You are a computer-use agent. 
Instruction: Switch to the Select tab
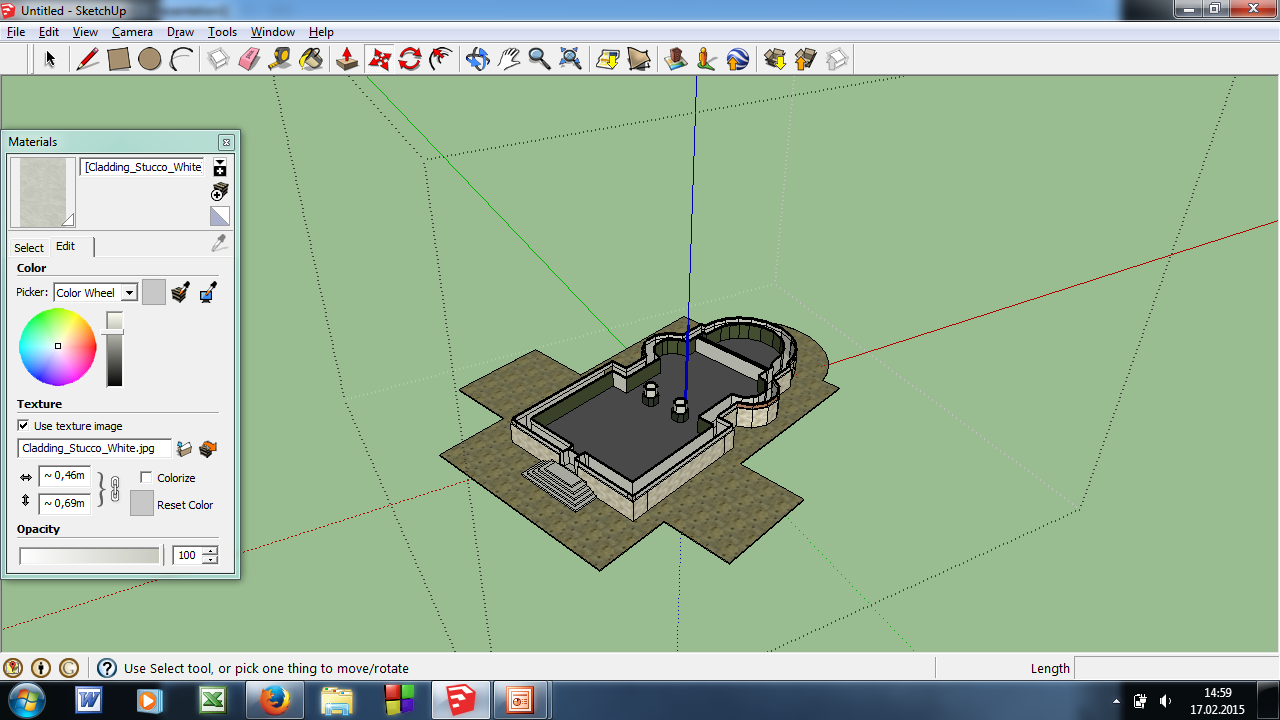(28, 247)
